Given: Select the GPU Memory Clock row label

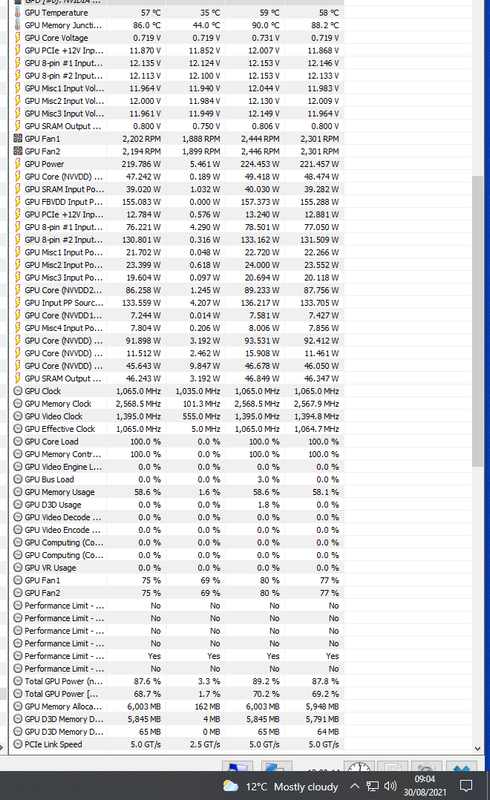Looking at the screenshot, I should tap(58, 404).
